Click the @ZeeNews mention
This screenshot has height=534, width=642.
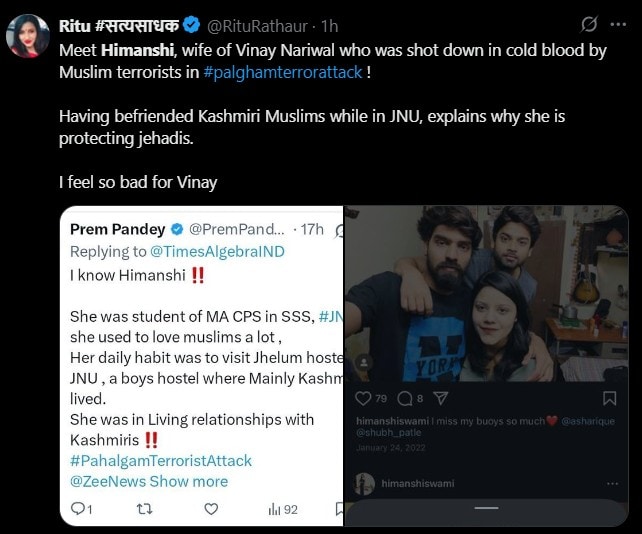coord(108,482)
